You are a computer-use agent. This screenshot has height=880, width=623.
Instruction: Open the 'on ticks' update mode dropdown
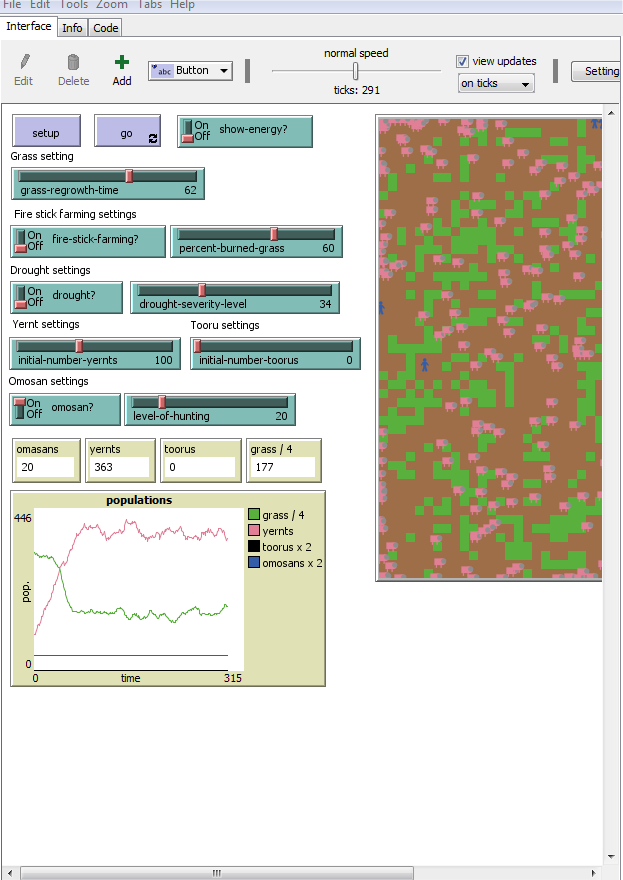[496, 84]
